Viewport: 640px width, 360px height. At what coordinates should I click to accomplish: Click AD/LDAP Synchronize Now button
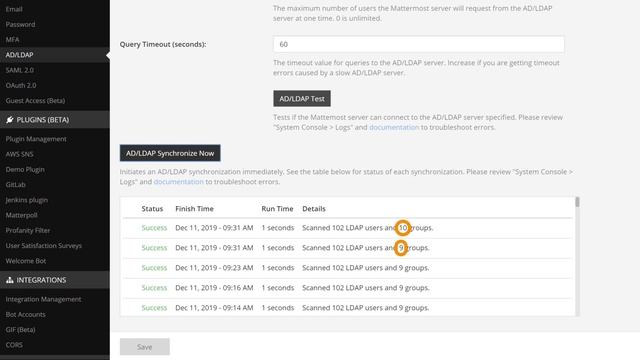pos(170,153)
